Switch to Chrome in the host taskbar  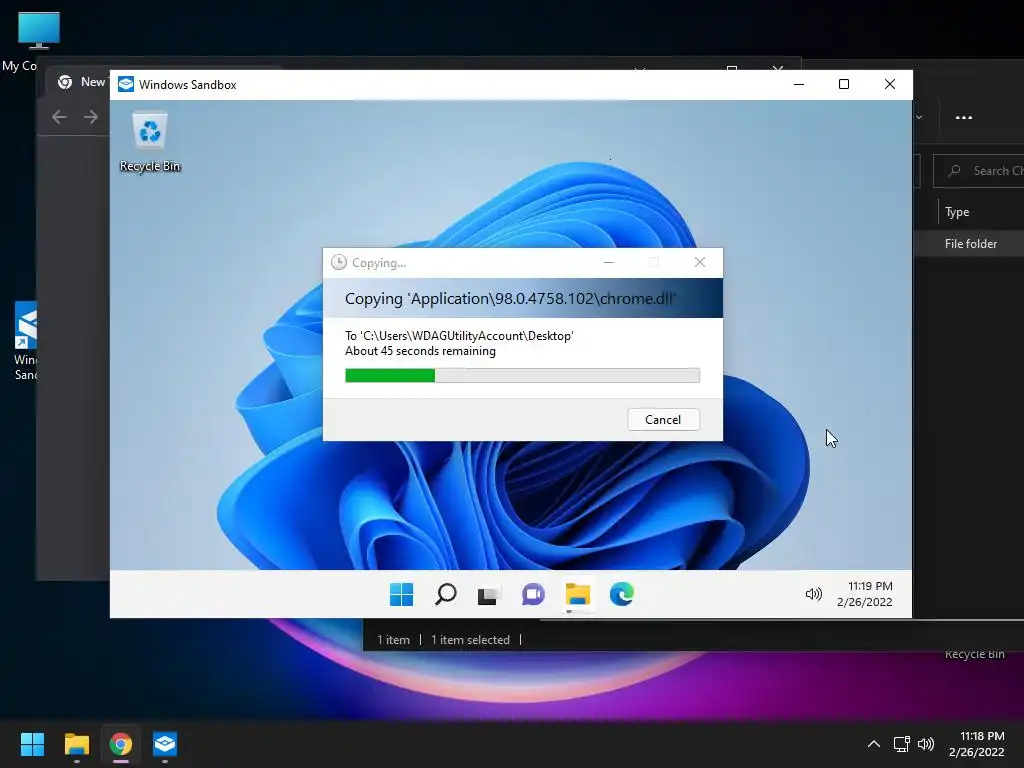(121, 744)
